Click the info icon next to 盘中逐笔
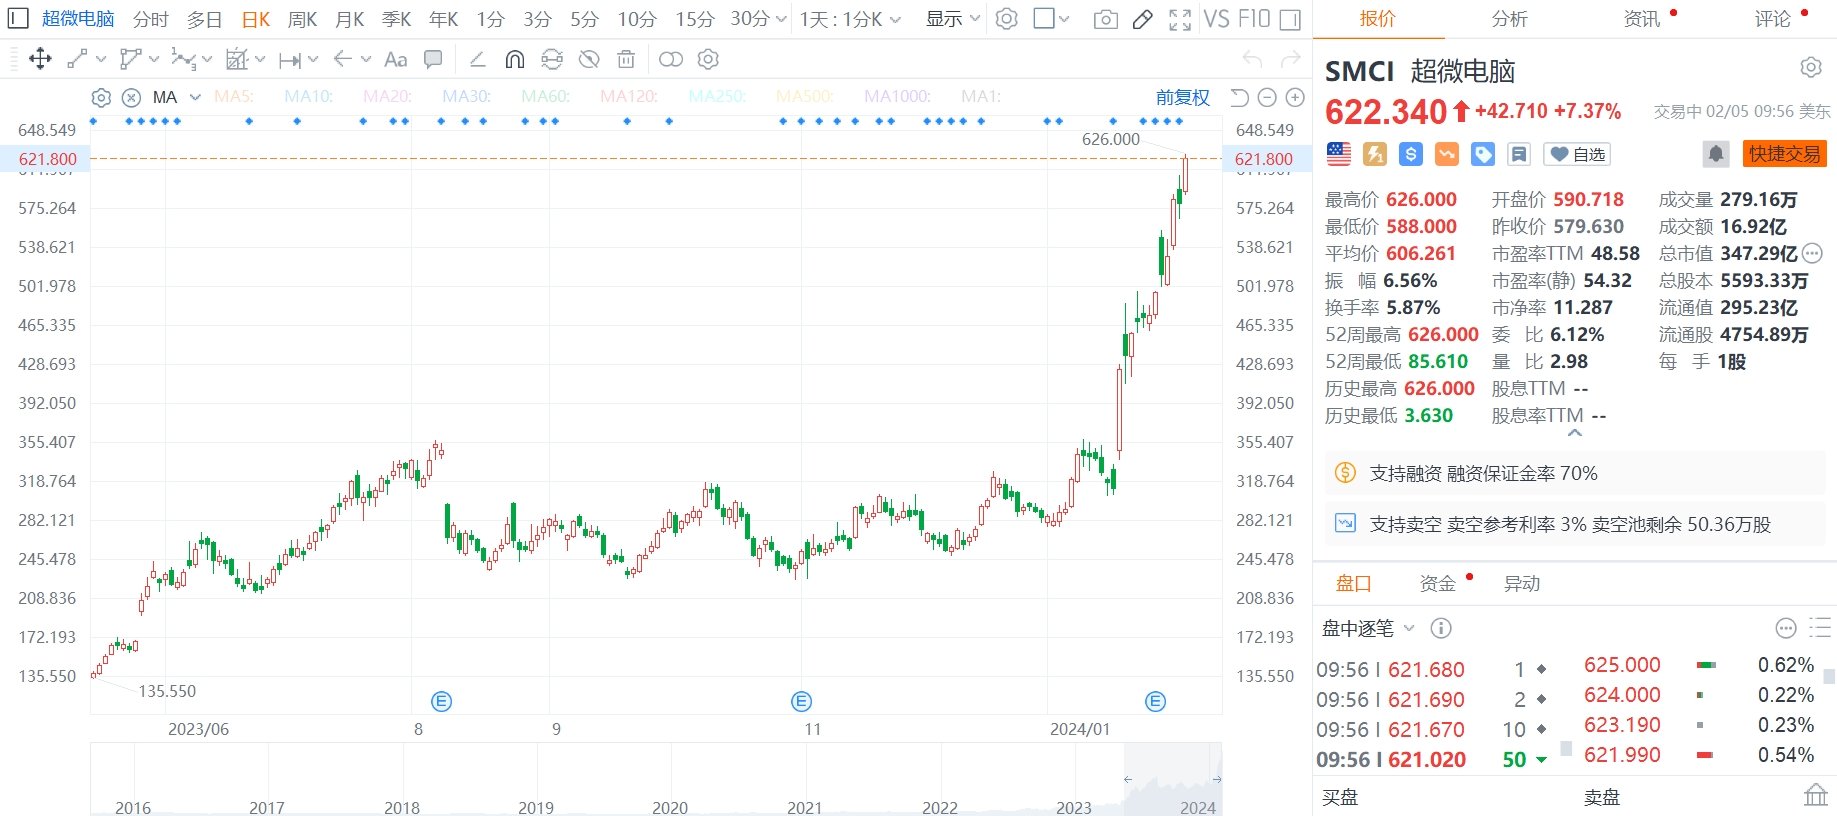1837x816 pixels. (1441, 628)
